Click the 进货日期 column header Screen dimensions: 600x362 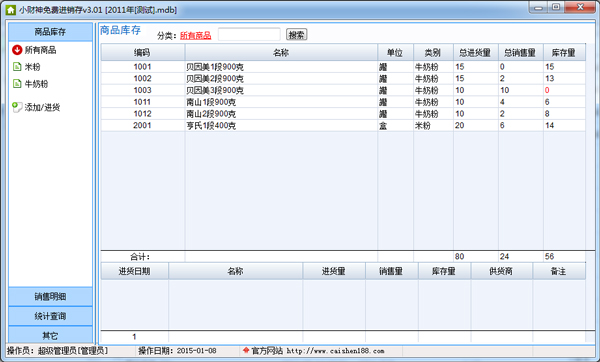coord(134,271)
